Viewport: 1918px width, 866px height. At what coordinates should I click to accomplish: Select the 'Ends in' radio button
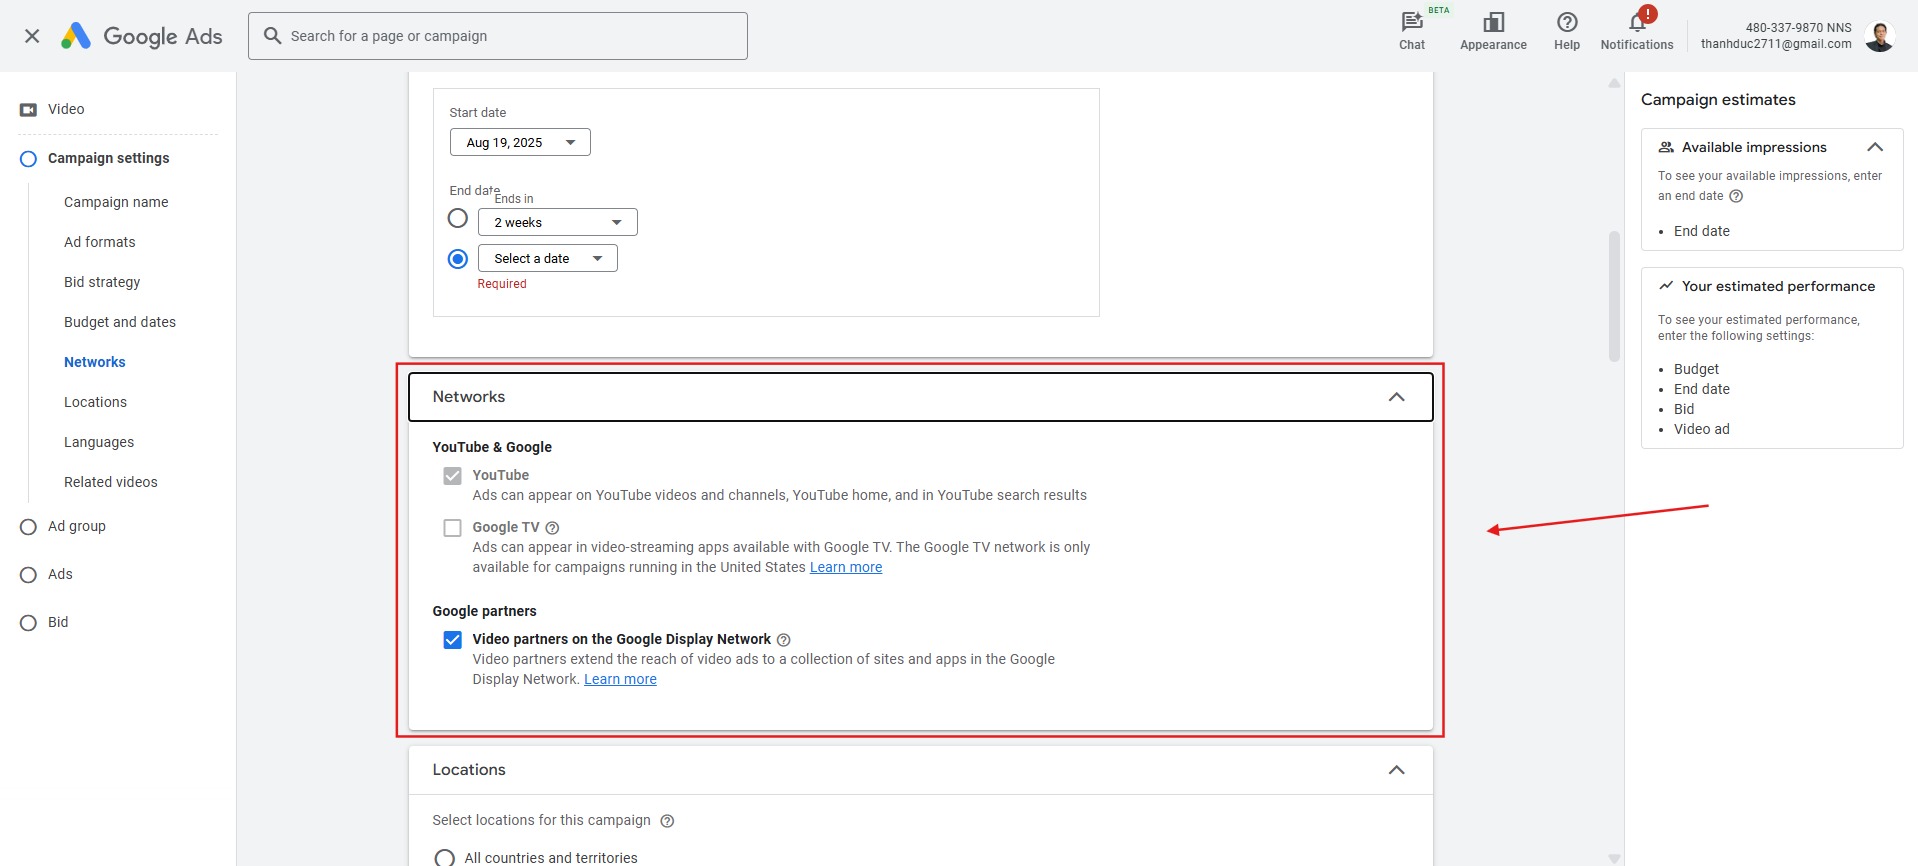(x=458, y=218)
